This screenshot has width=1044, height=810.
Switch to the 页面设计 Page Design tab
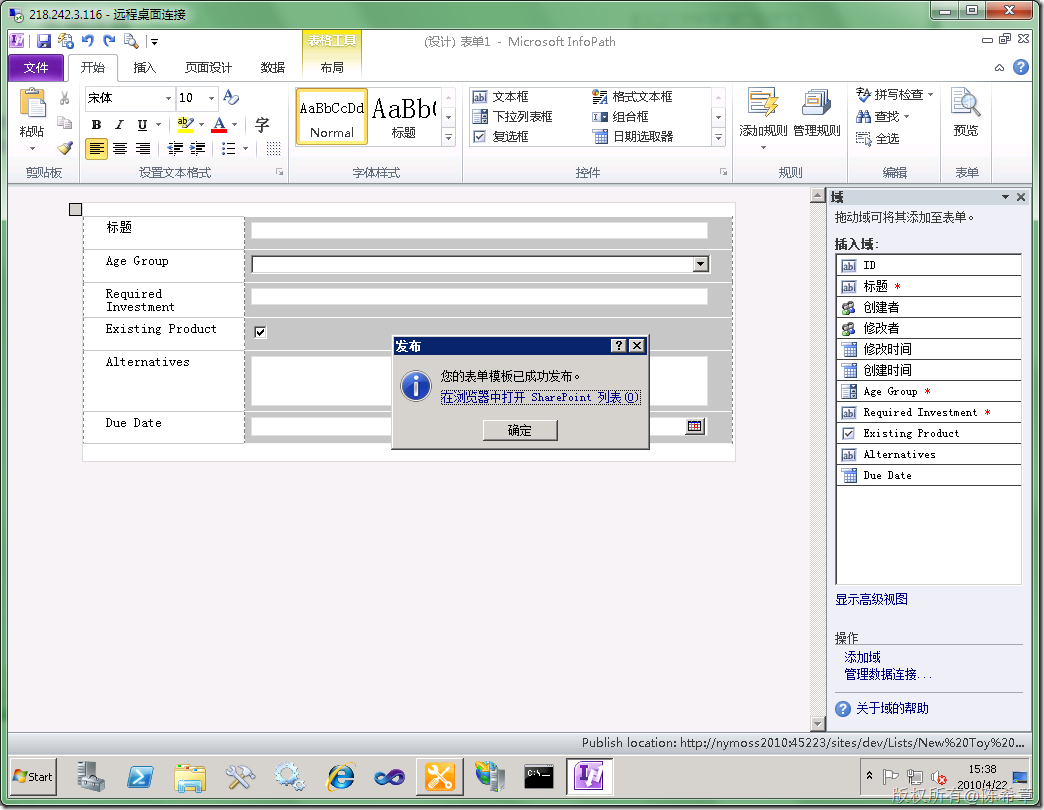click(x=208, y=68)
